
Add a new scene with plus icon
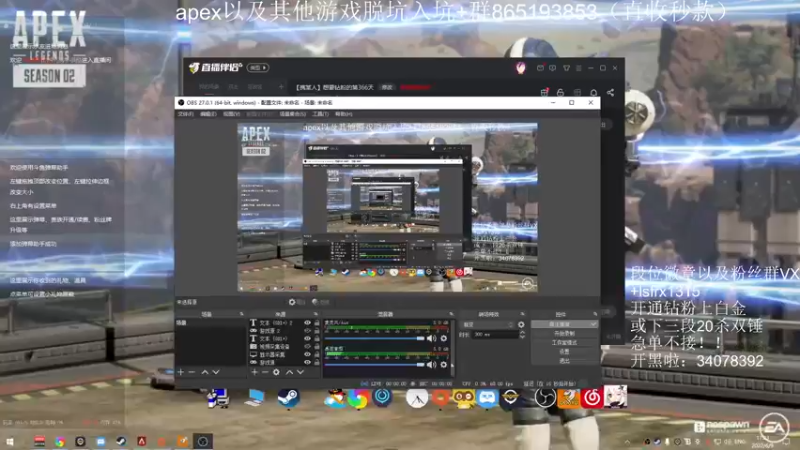tap(181, 372)
